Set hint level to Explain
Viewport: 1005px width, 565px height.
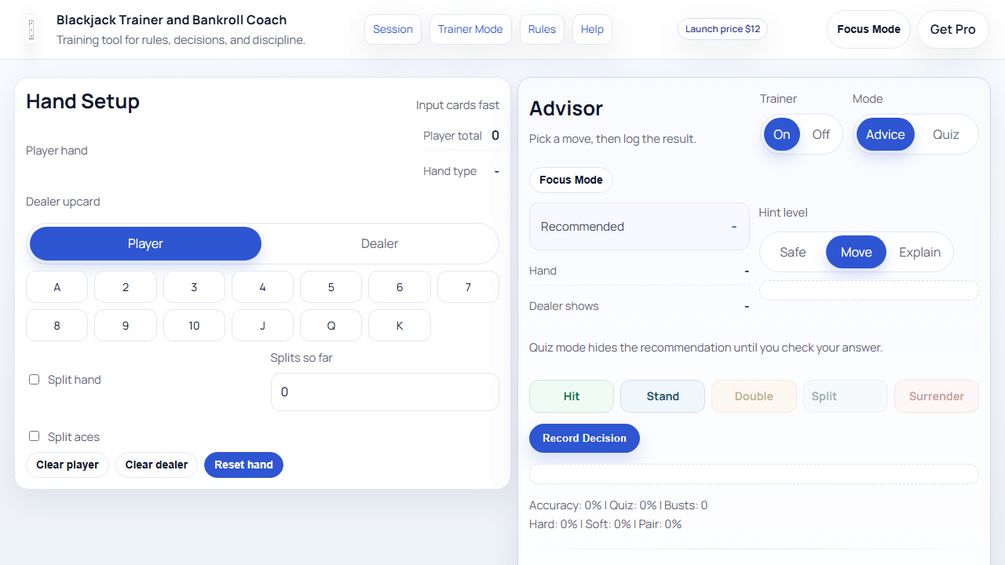pyautogui.click(x=919, y=252)
